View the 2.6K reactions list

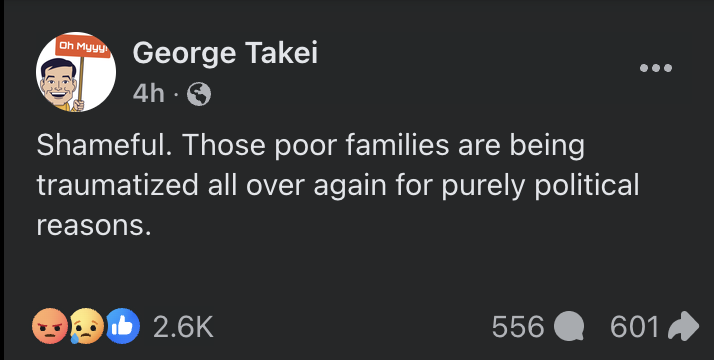[183, 327]
